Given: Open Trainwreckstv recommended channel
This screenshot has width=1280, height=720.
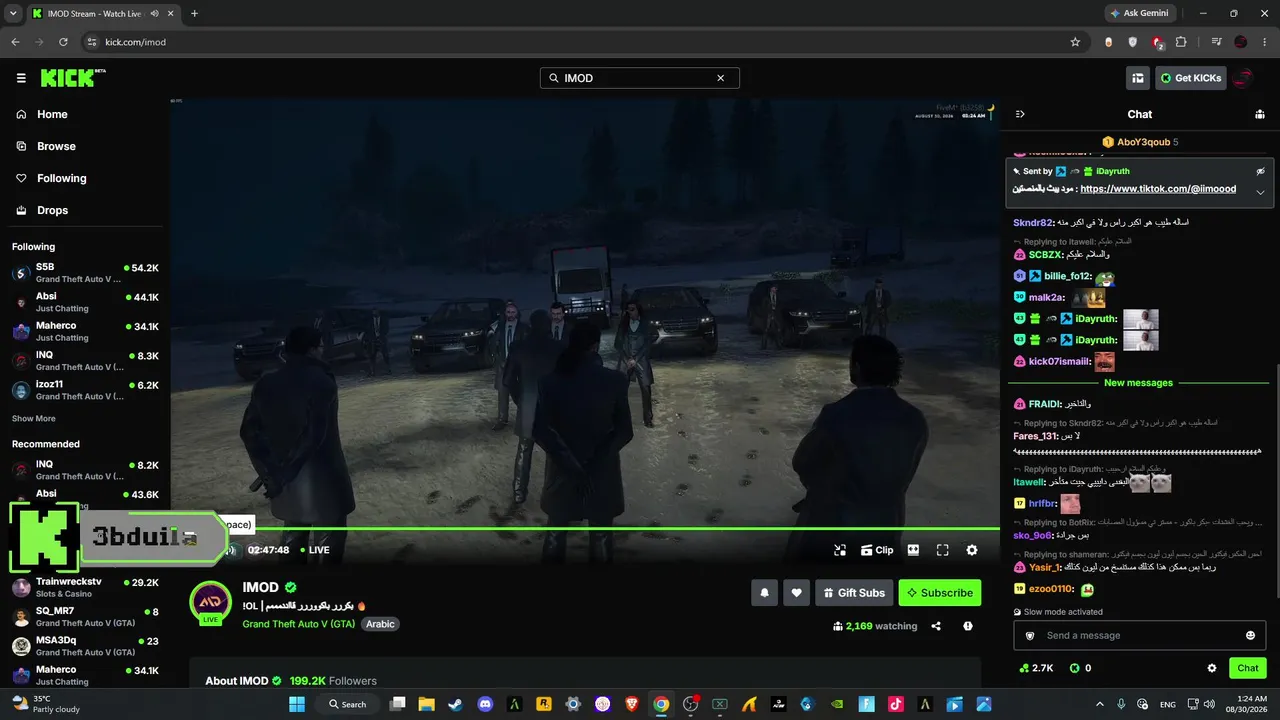Looking at the screenshot, I should pos(85,587).
